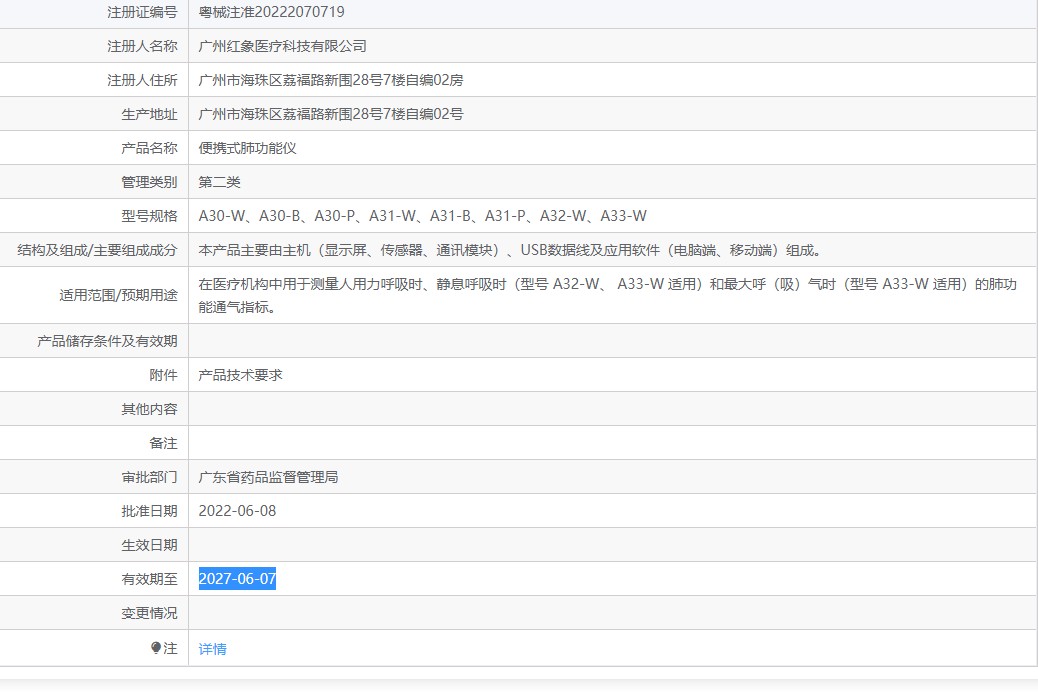Click management category 第二类
The image size is (1038, 692).
coord(220,182)
